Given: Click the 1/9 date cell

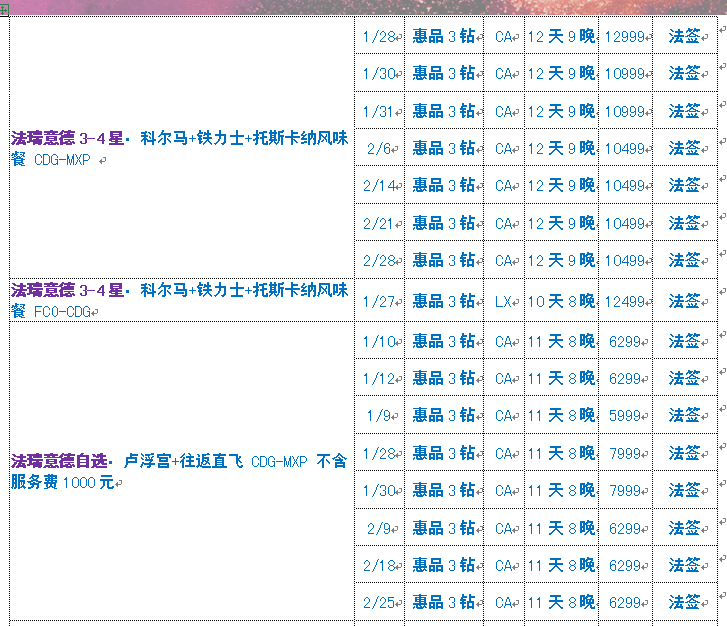Looking at the screenshot, I should point(380,415).
